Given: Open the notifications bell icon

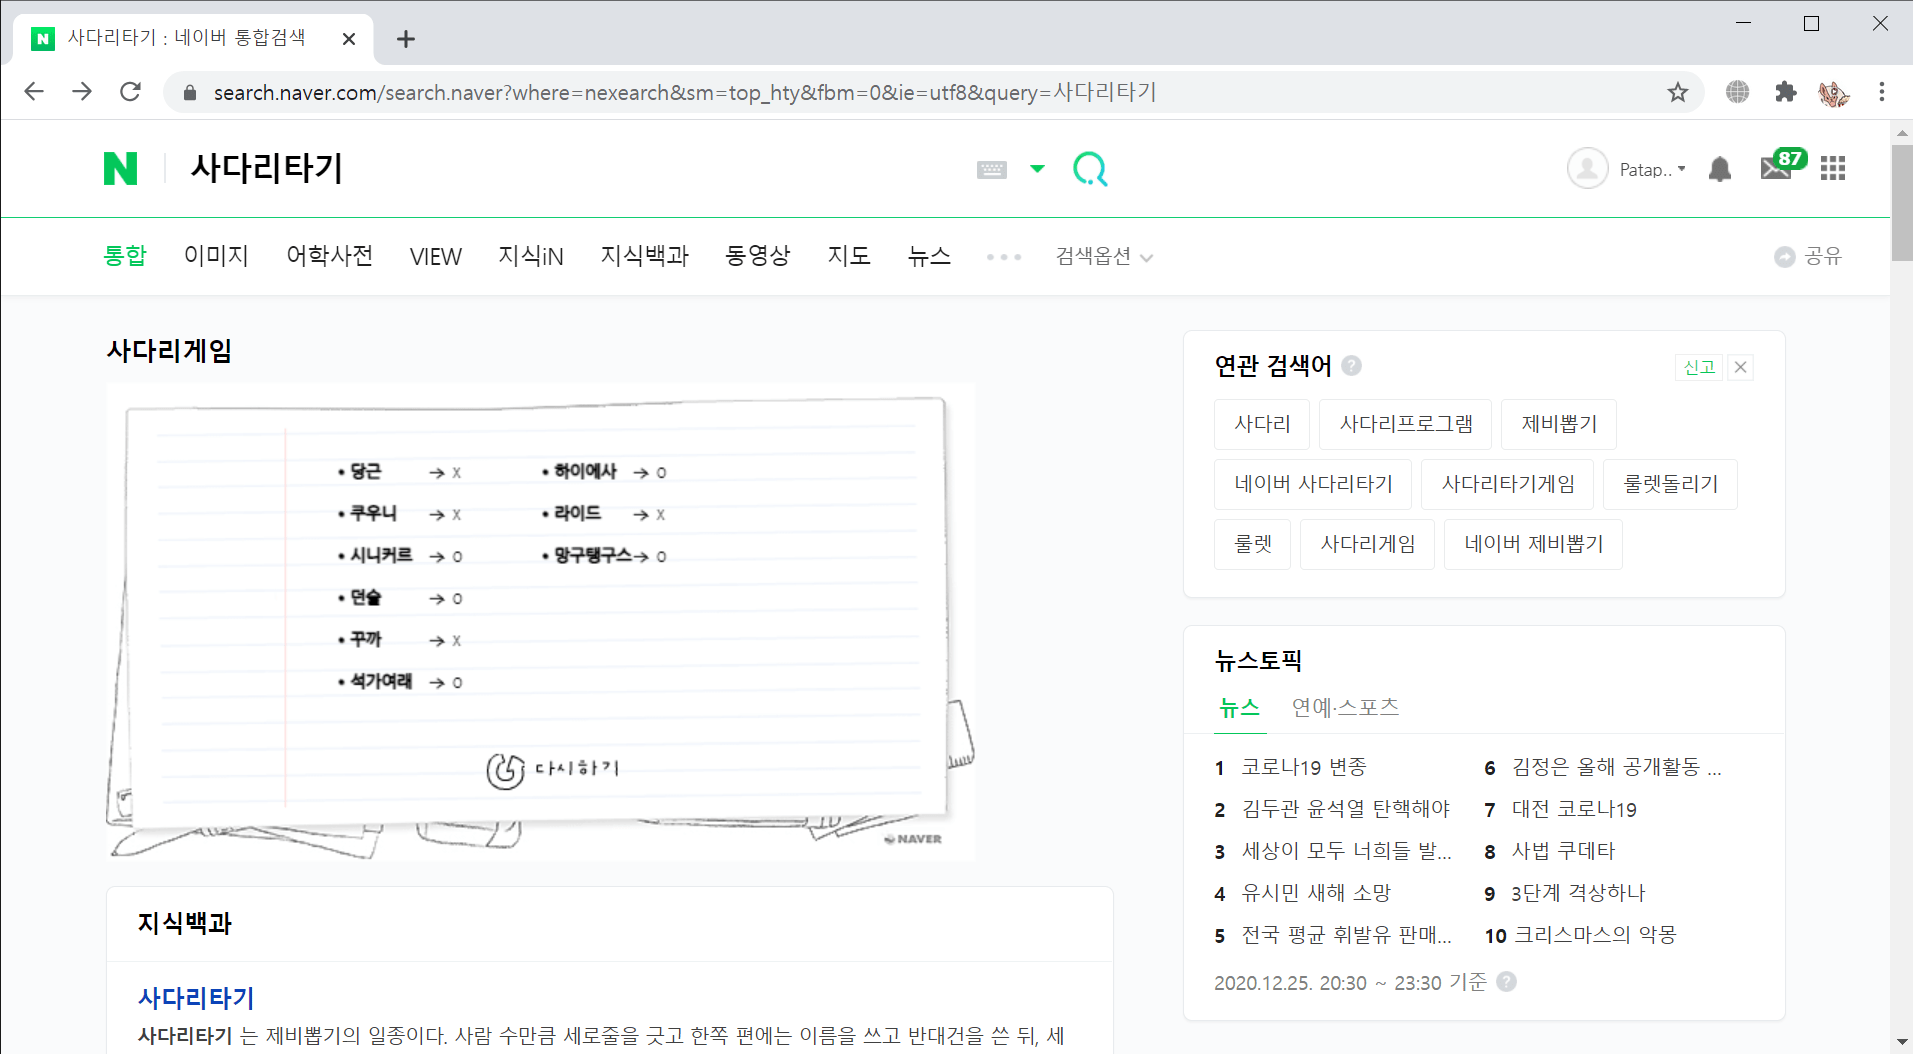Looking at the screenshot, I should coord(1720,169).
